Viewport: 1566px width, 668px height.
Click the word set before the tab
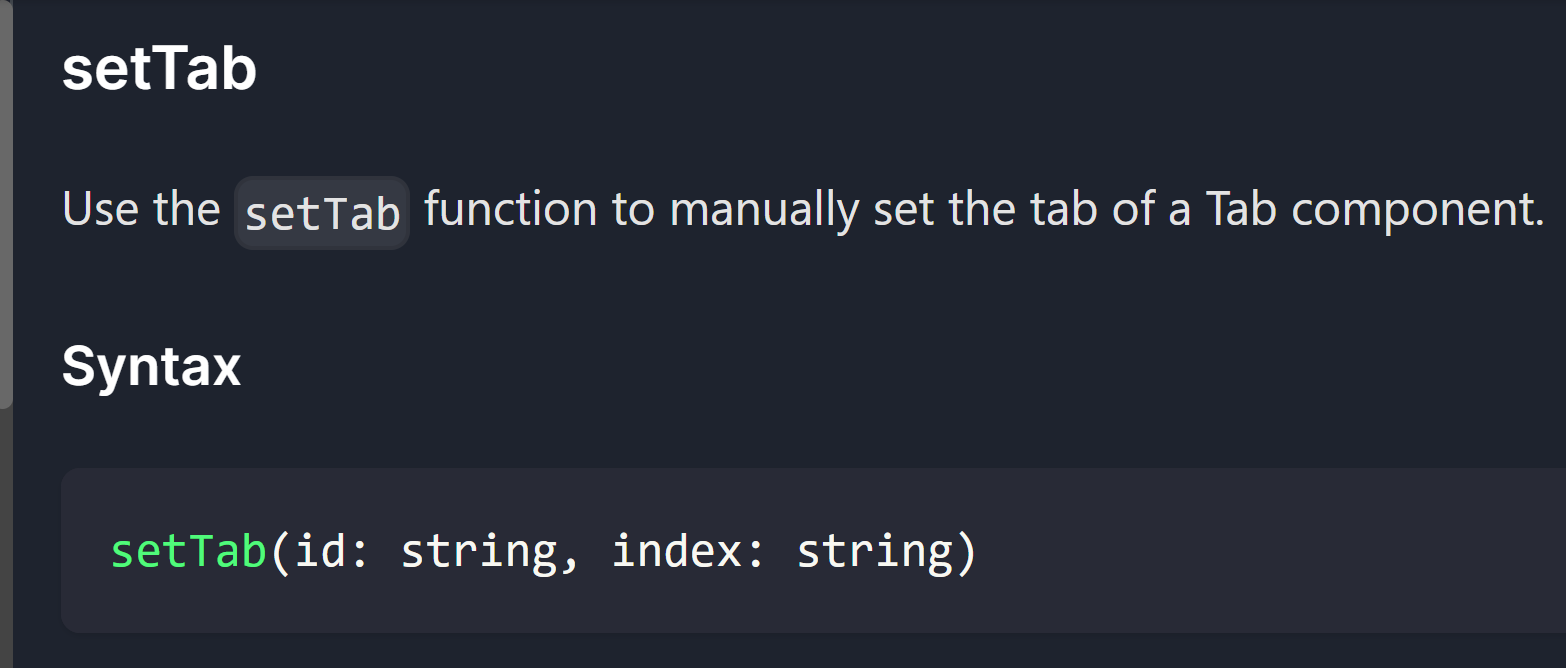tap(902, 210)
